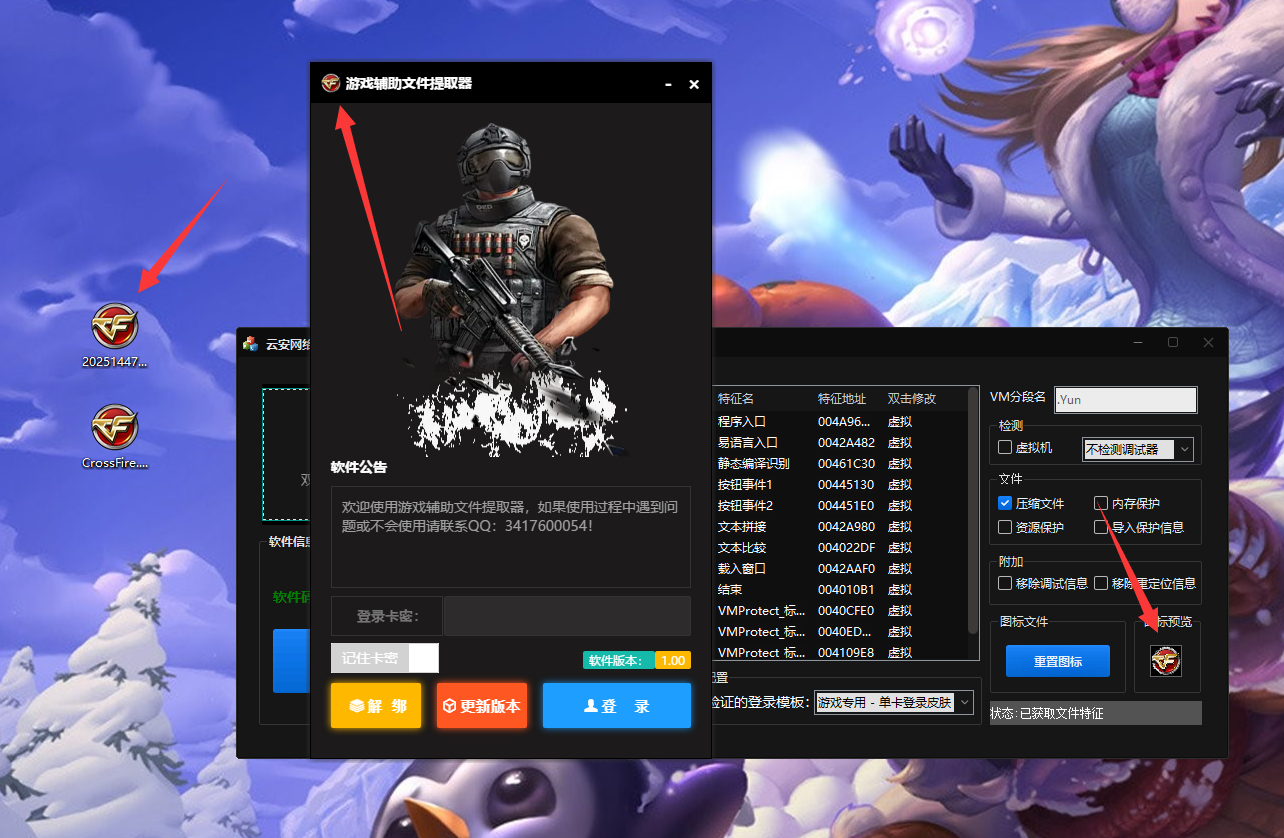The width and height of the screenshot is (1284, 838).
Task: Select the 结束 row
Action: [x=840, y=590]
